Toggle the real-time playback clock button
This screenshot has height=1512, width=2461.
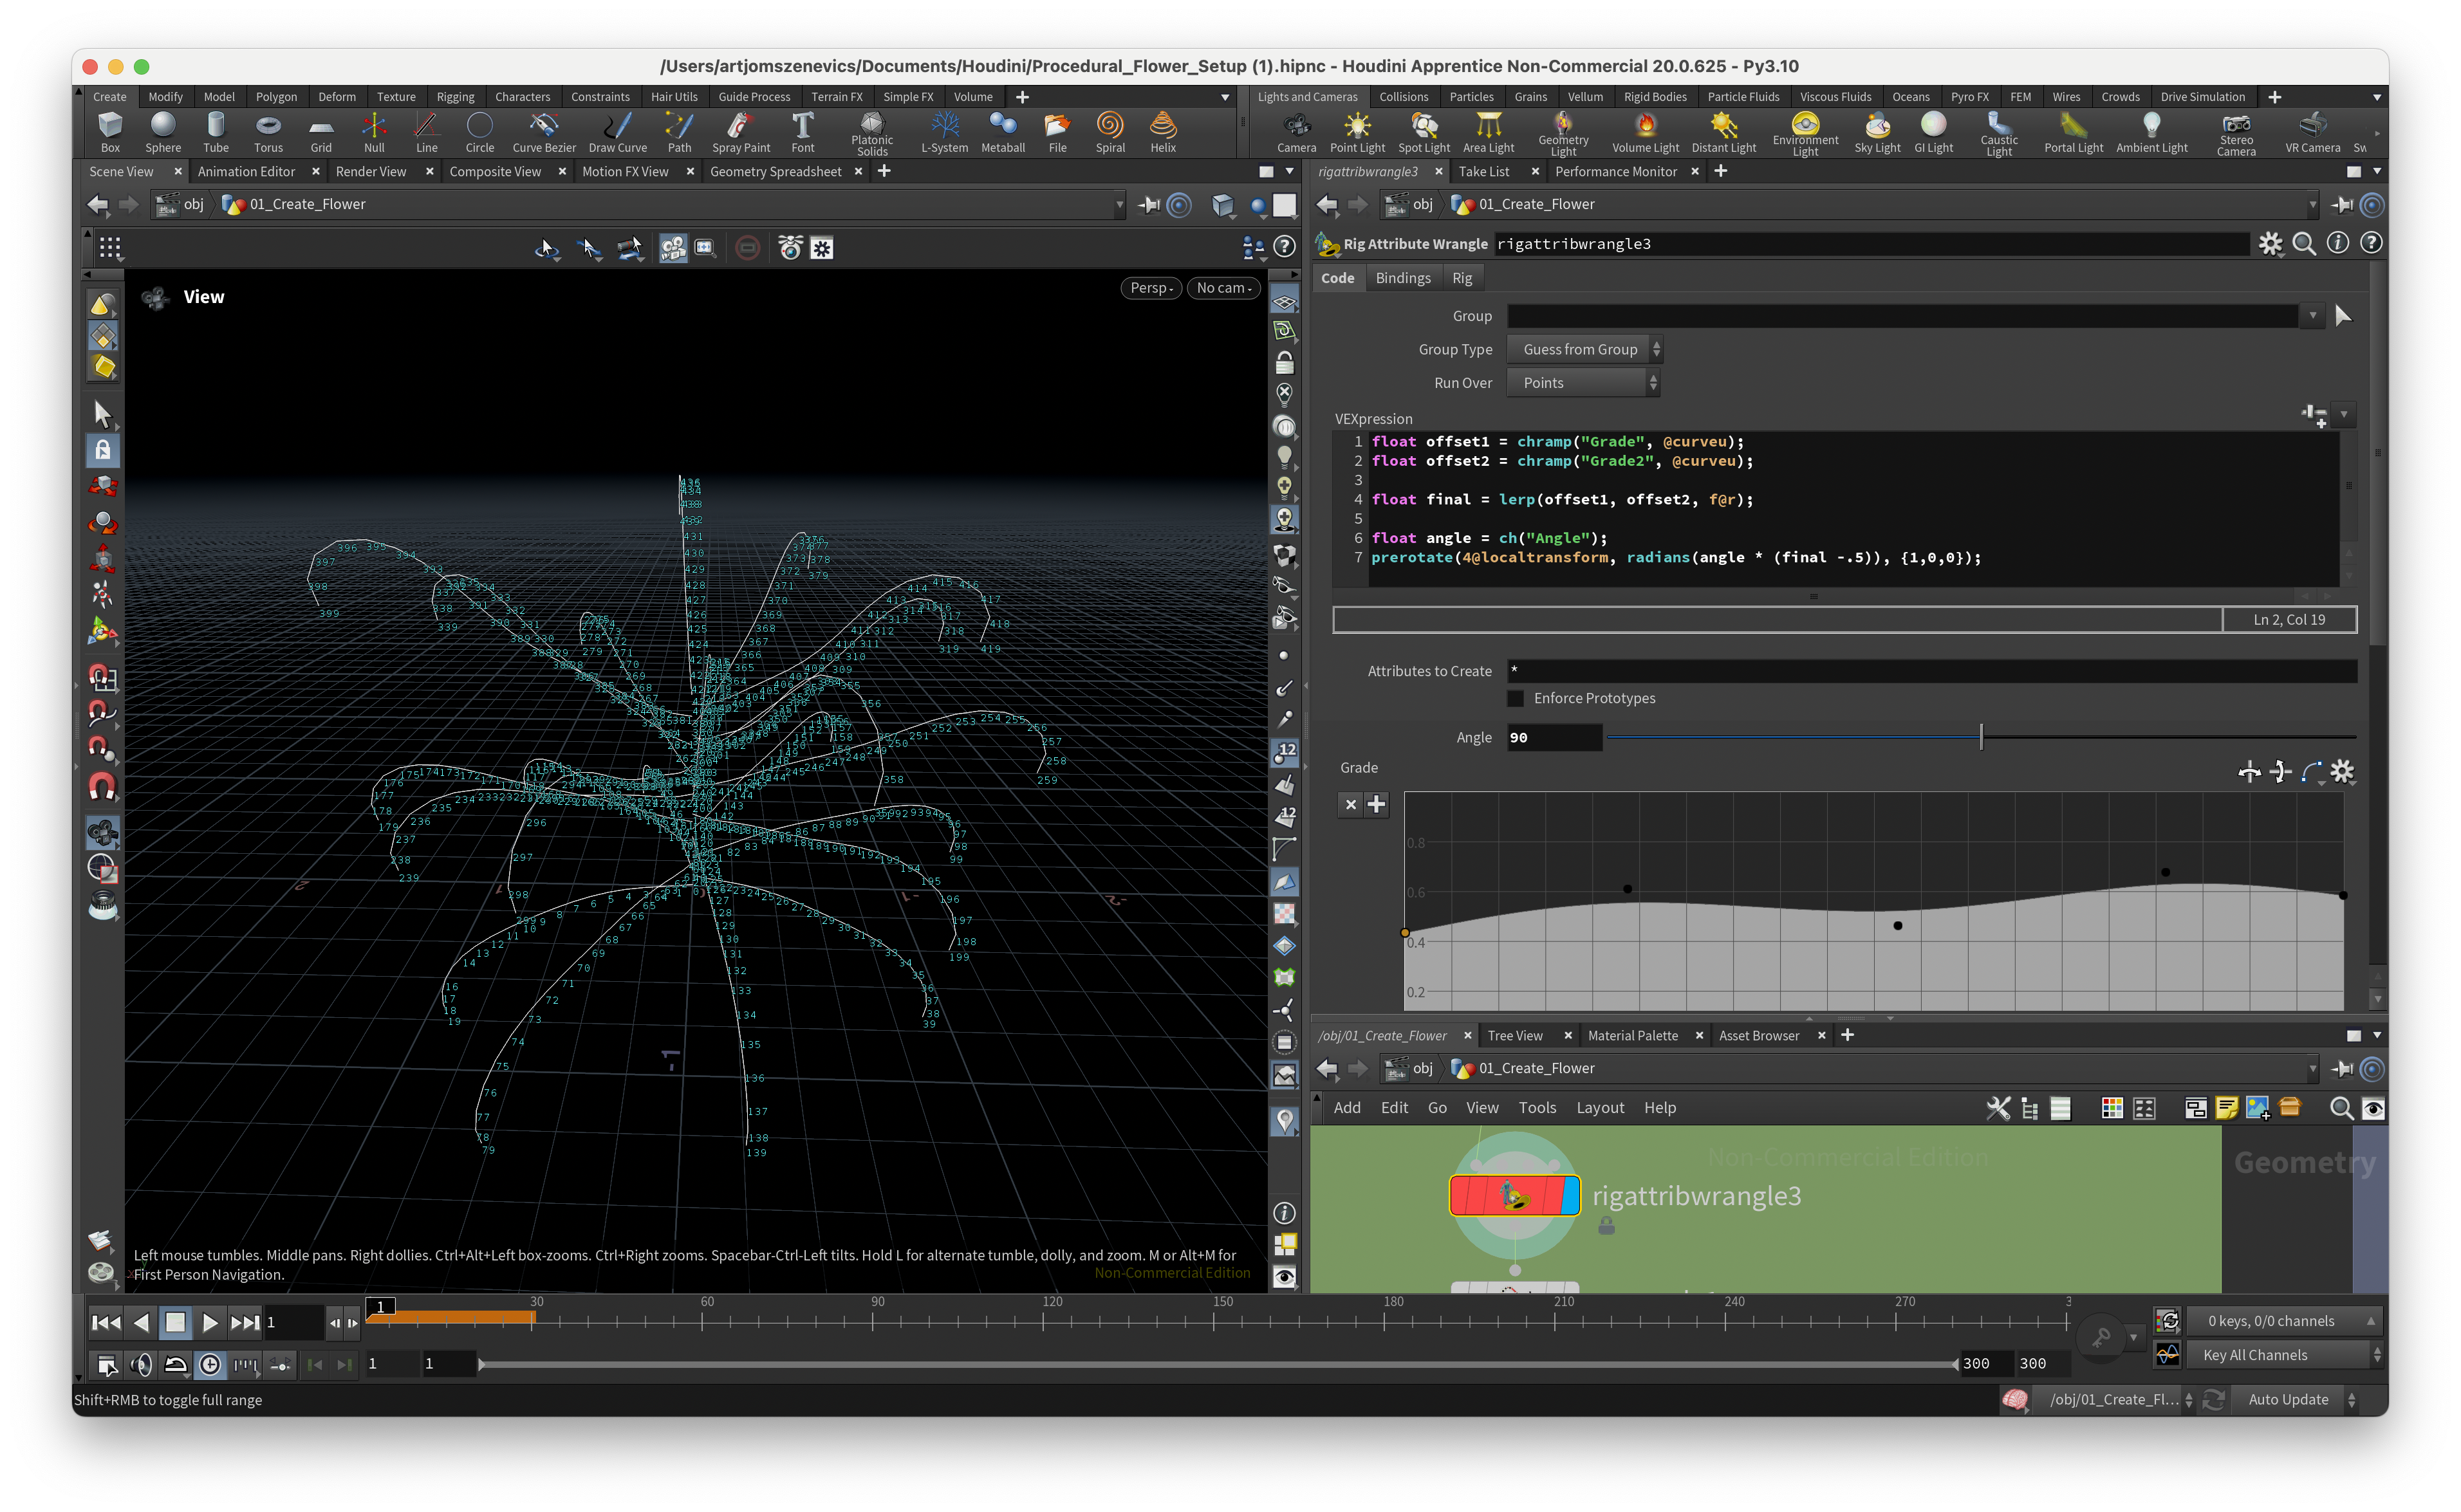[x=210, y=1364]
